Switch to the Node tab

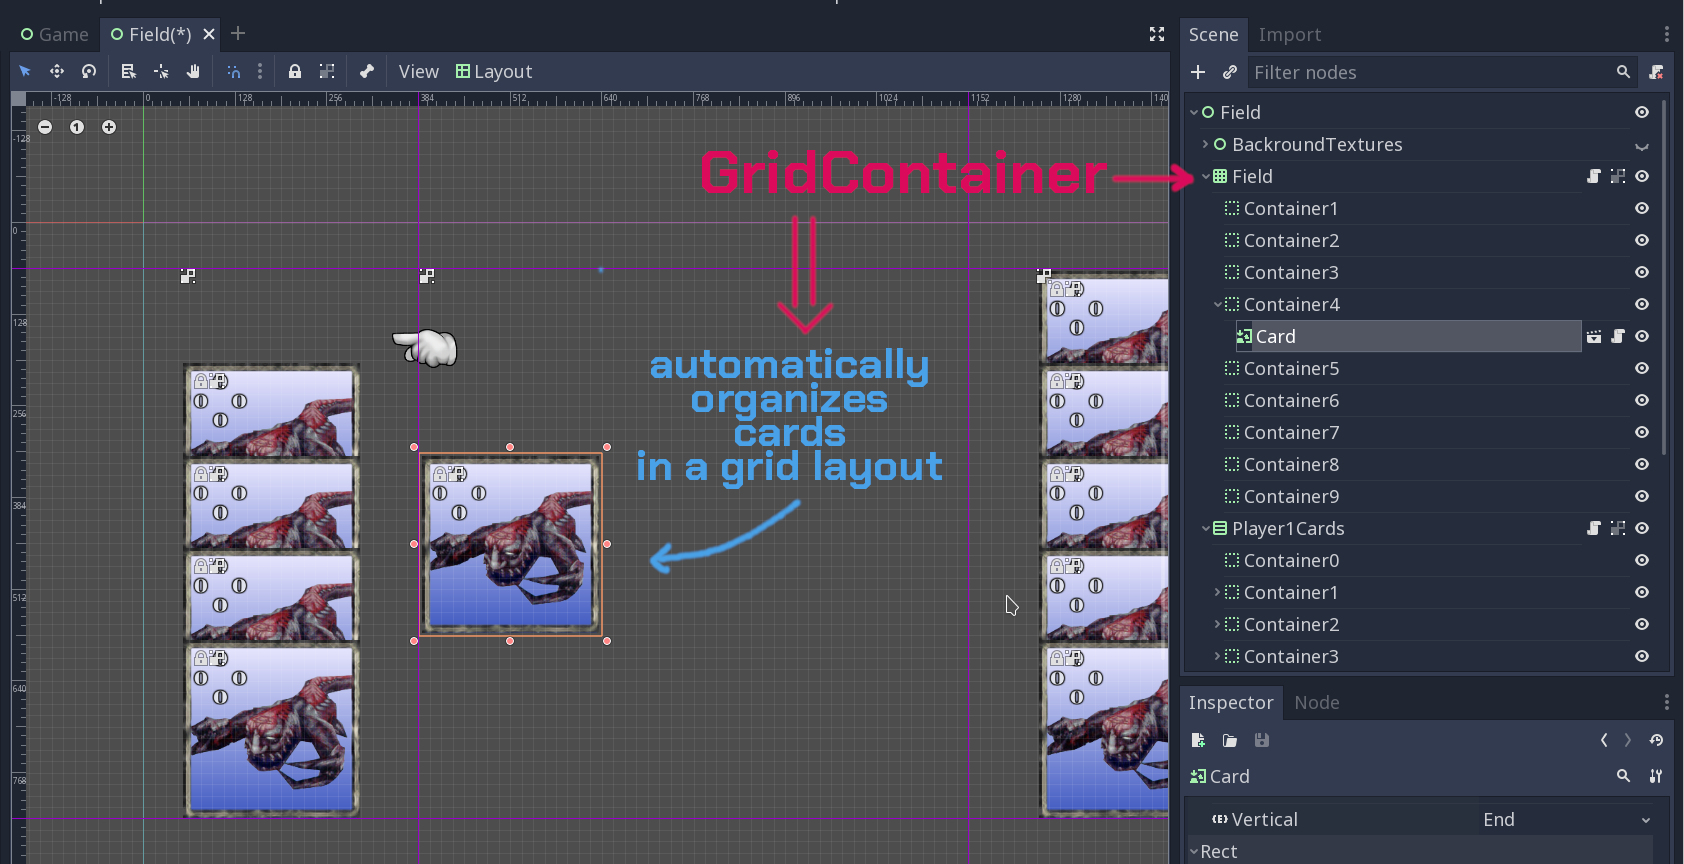(1317, 703)
